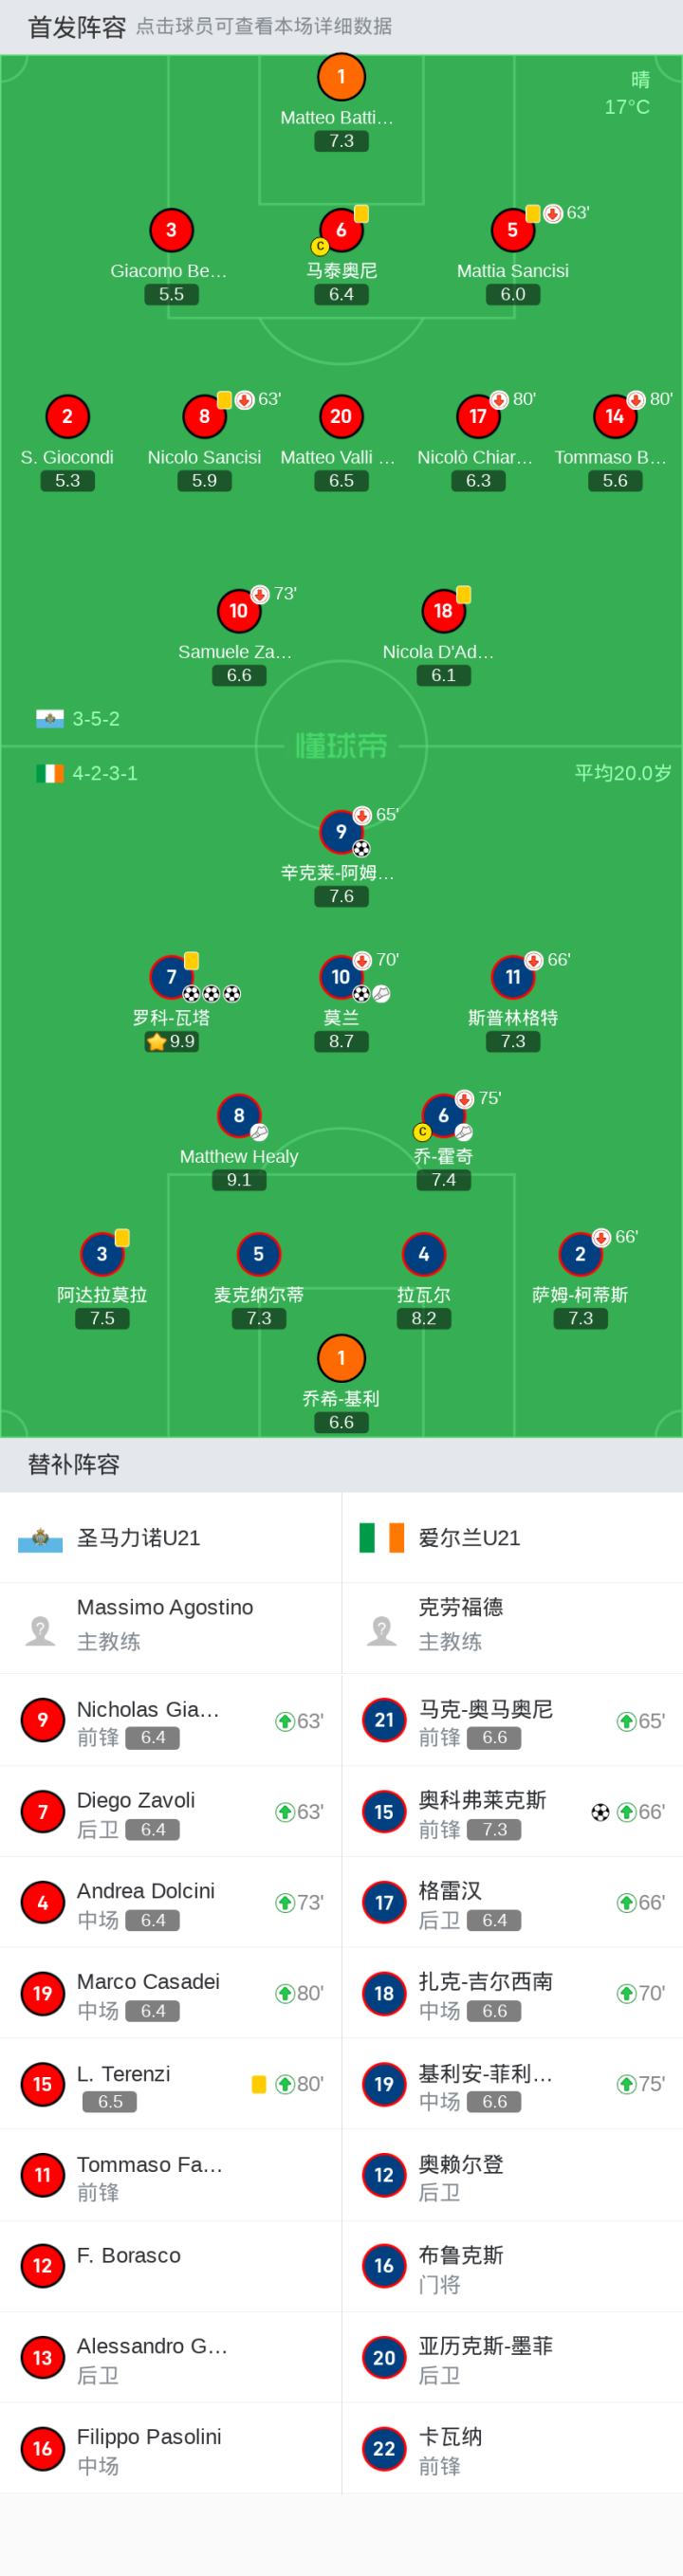Click the Ireland flag 4-2-3-1 formation label
The height and width of the screenshot is (2576, 683).
click(87, 773)
